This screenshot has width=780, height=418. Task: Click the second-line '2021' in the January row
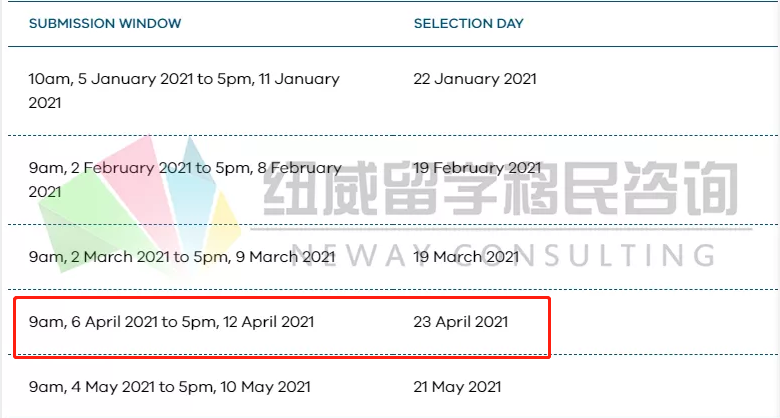point(45,103)
